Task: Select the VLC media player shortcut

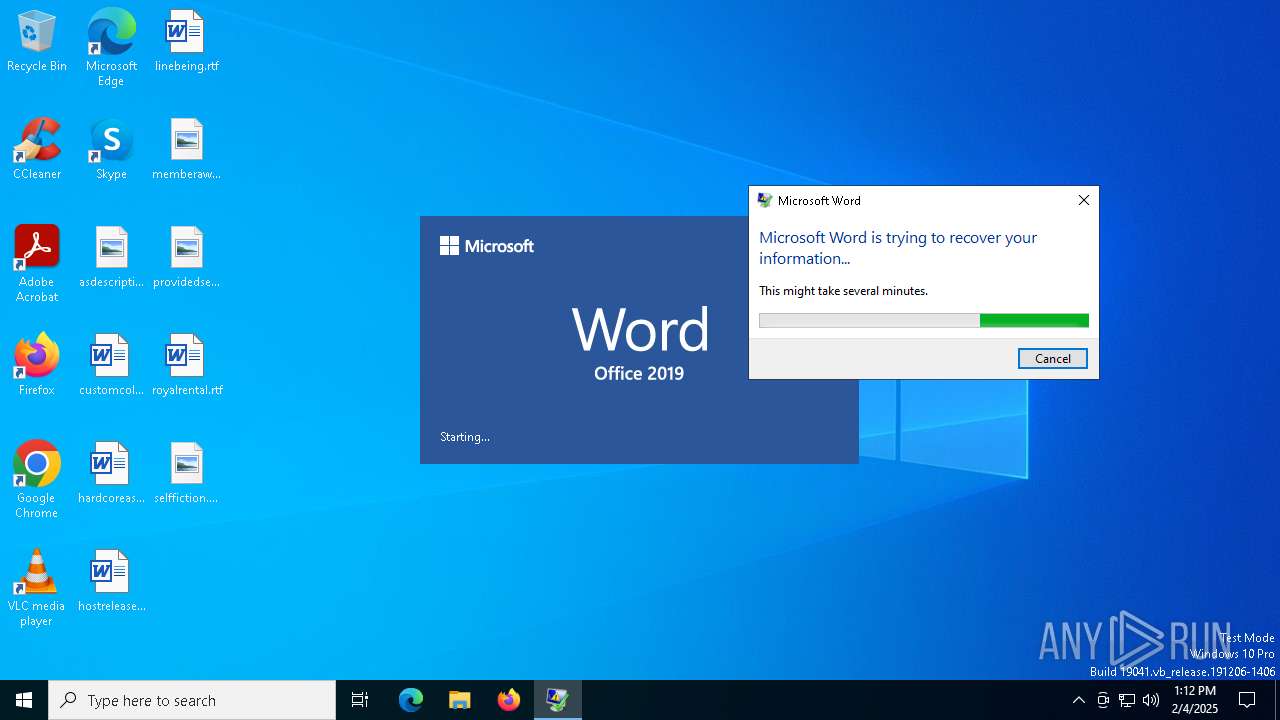Action: [37, 588]
